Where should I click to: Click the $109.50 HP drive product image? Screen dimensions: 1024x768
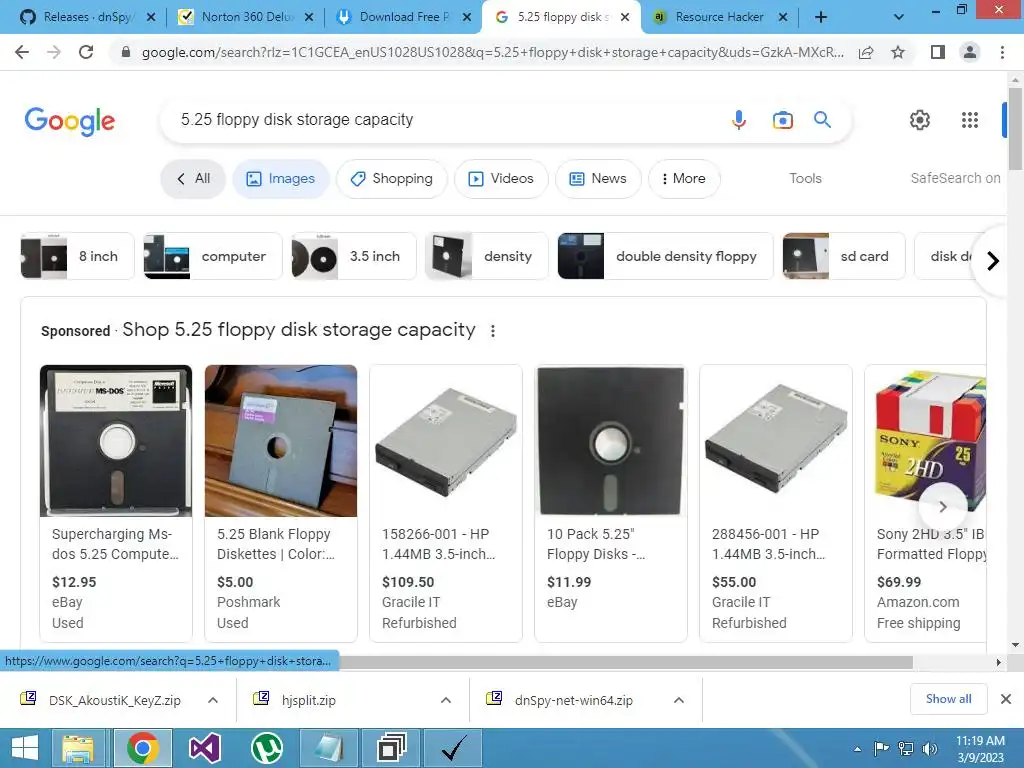point(446,441)
